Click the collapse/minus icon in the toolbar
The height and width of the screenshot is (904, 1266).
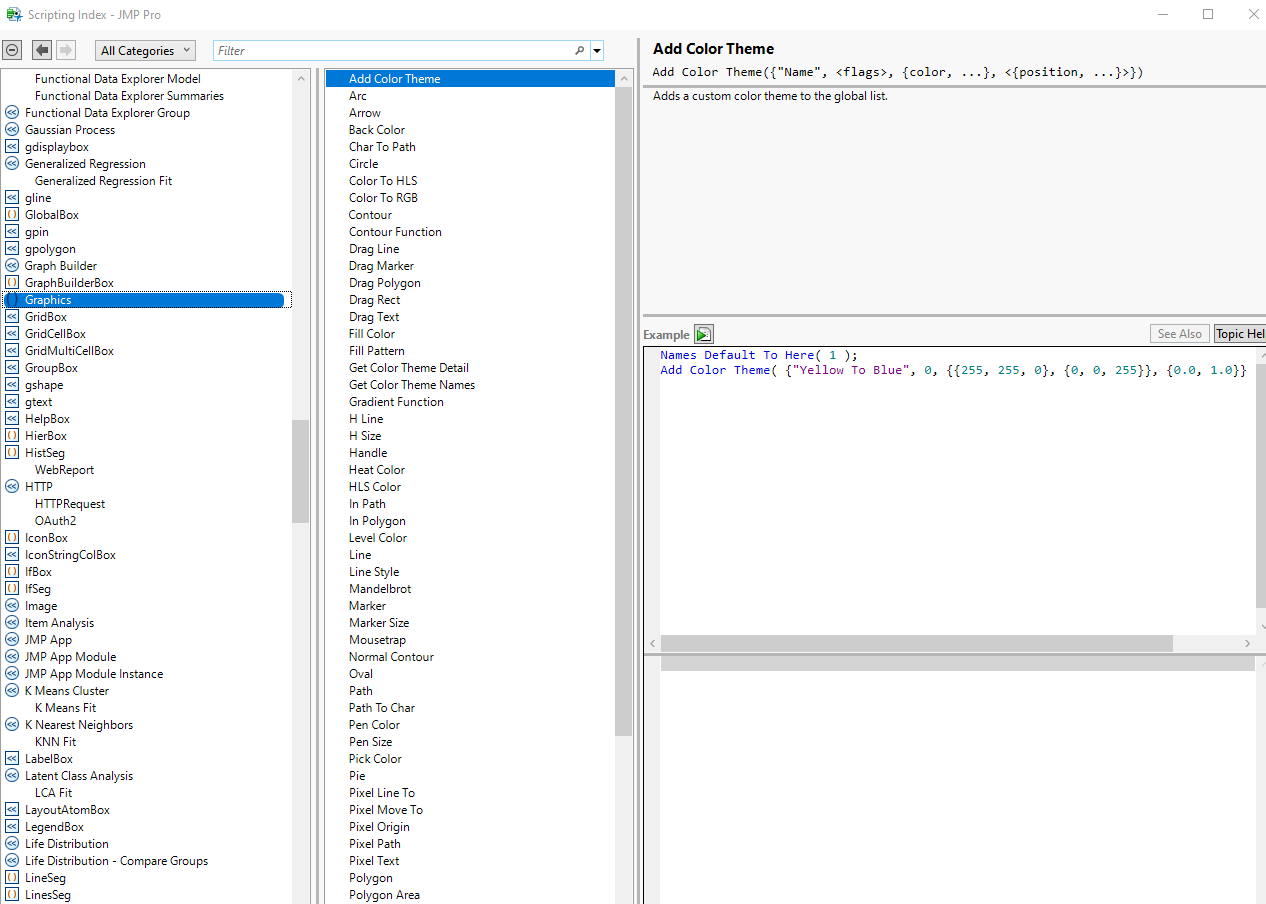(12, 49)
